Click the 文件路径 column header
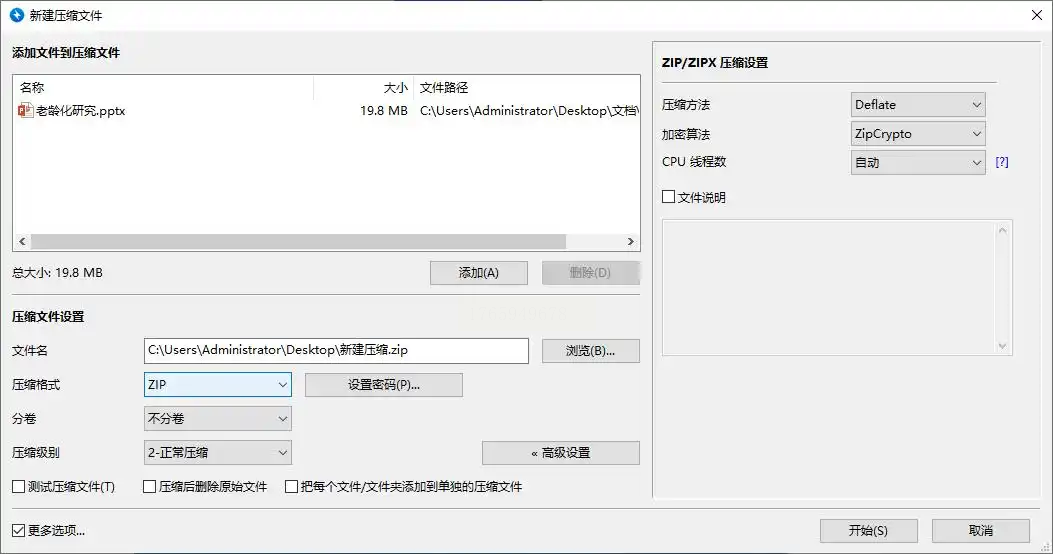Image resolution: width=1053 pixels, height=554 pixels. click(x=526, y=87)
